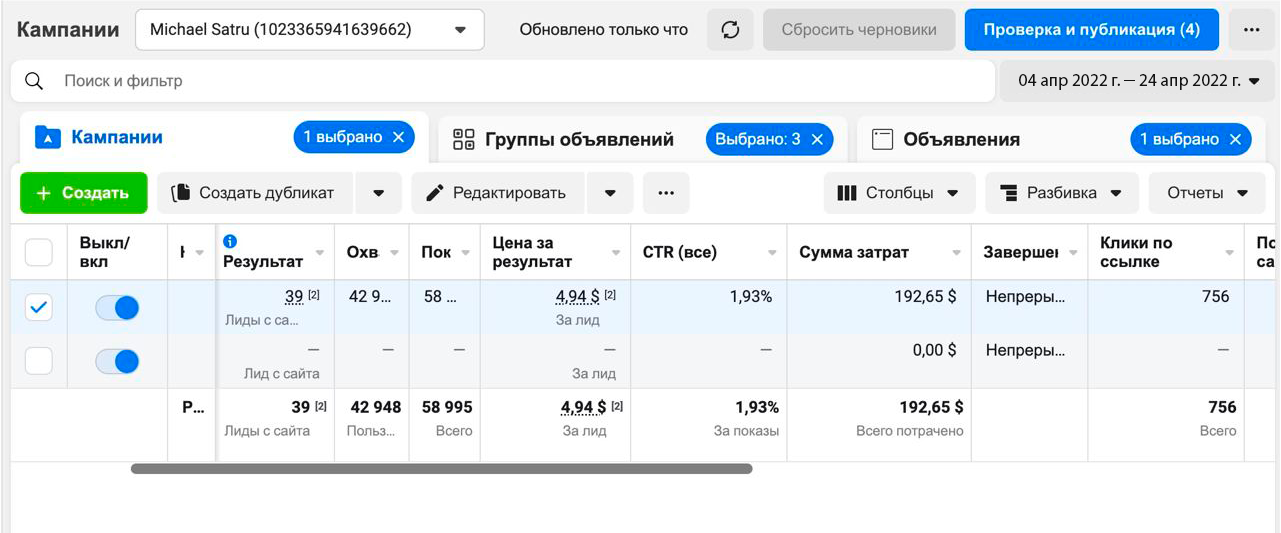The width and height of the screenshot is (1281, 533).
Task: Click the Объявления window icon
Action: pyautogui.click(x=882, y=139)
